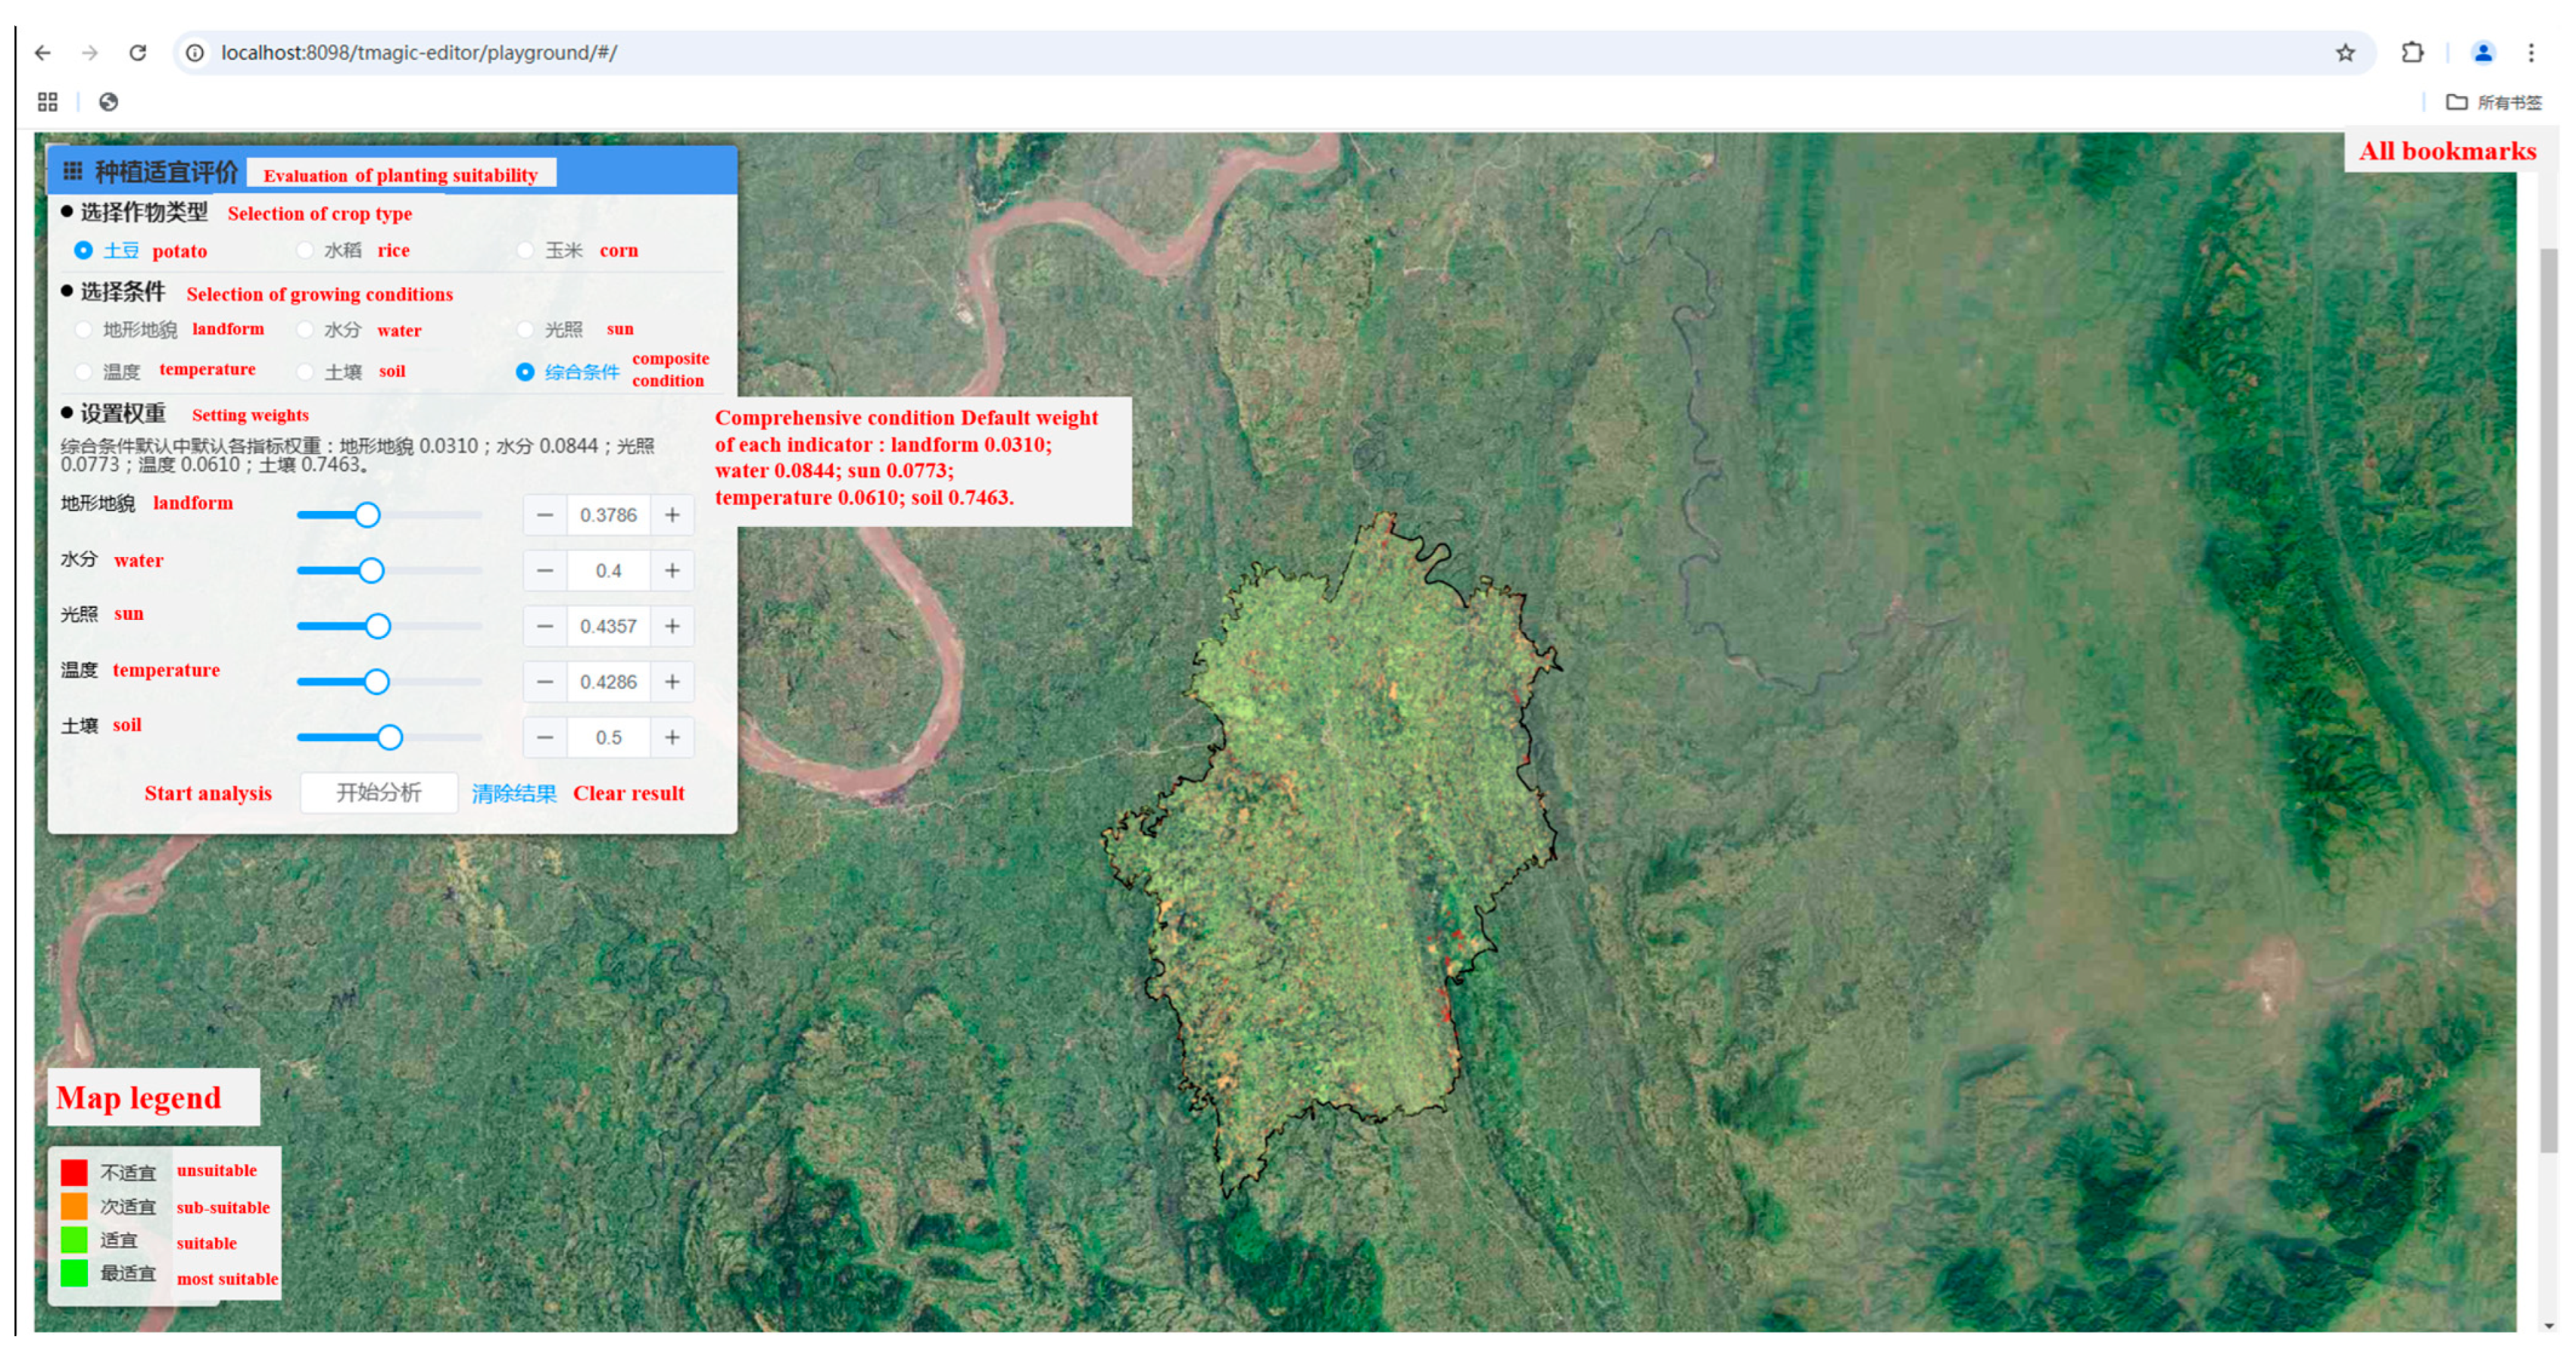Viewport: 2576px width, 1358px height.
Task: Open the user profile avatar icon
Action: tap(2482, 53)
